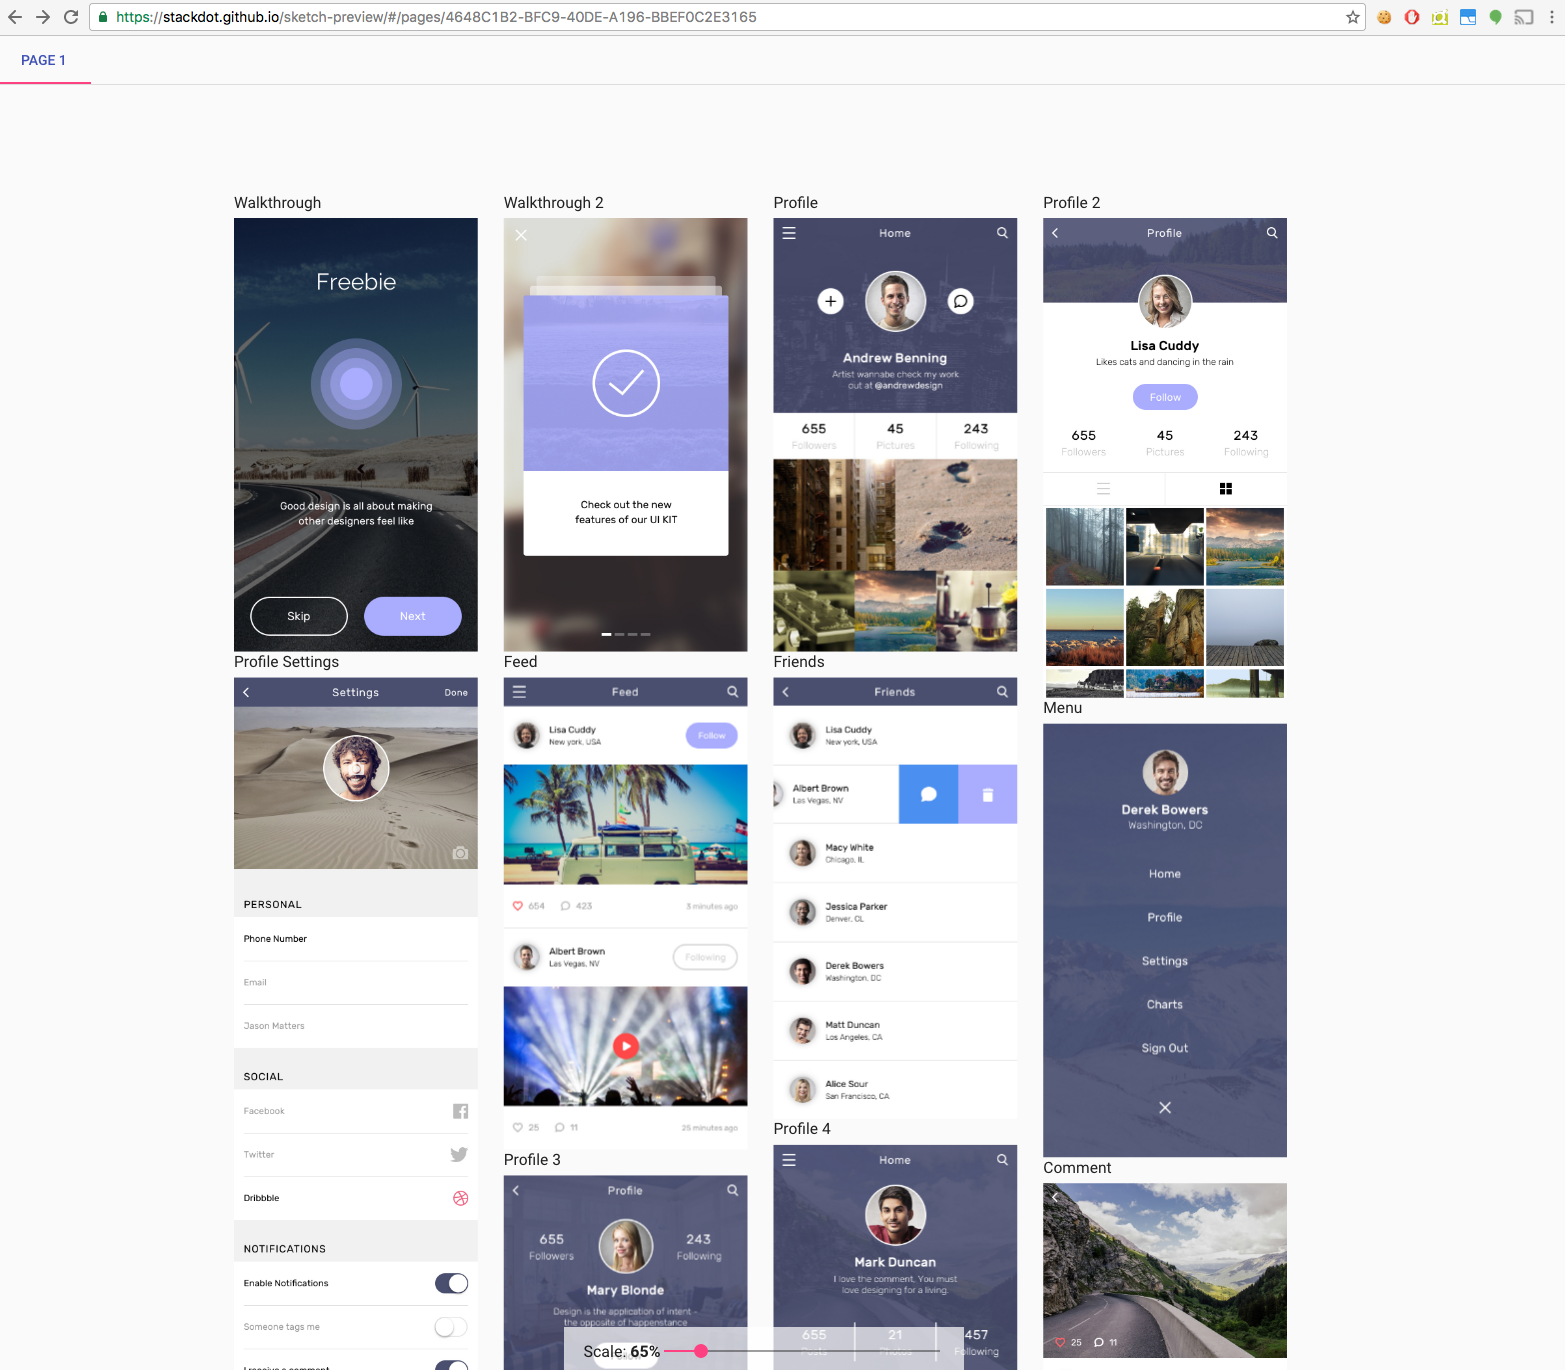Click Charts in Menu screen
The width and height of the screenshot is (1565, 1370).
(1165, 1005)
